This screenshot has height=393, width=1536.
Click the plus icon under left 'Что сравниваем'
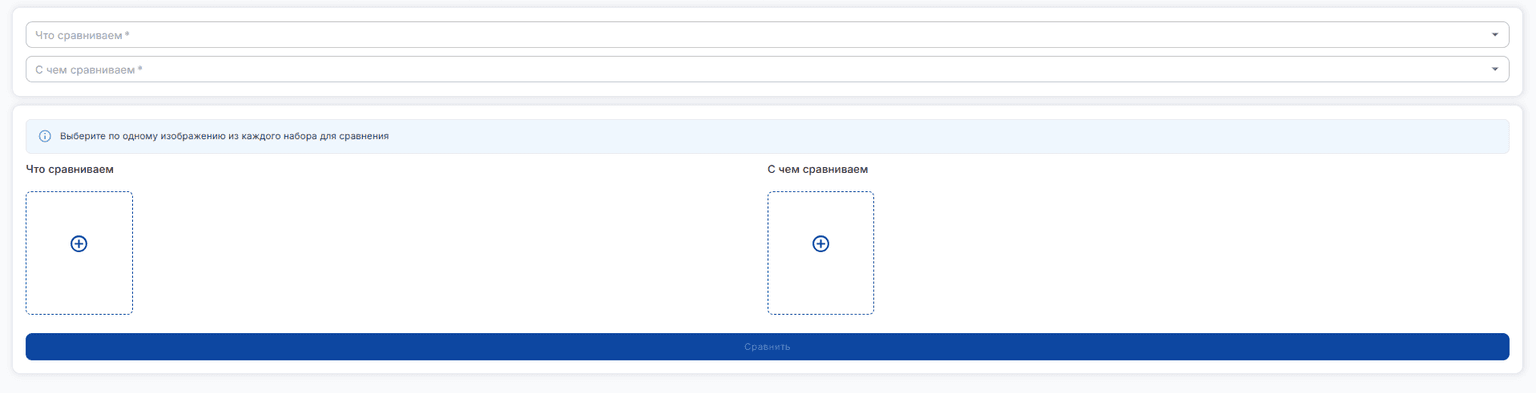coord(79,244)
